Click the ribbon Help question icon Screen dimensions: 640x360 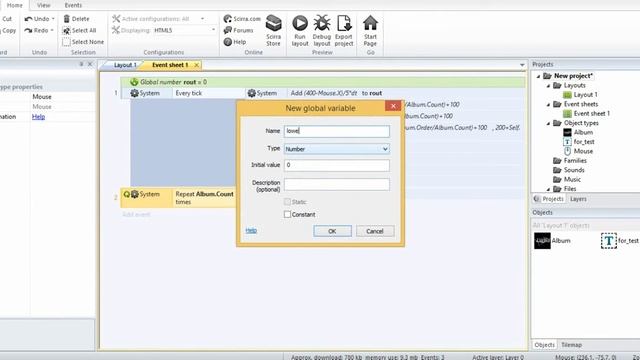pyautogui.click(x=228, y=42)
